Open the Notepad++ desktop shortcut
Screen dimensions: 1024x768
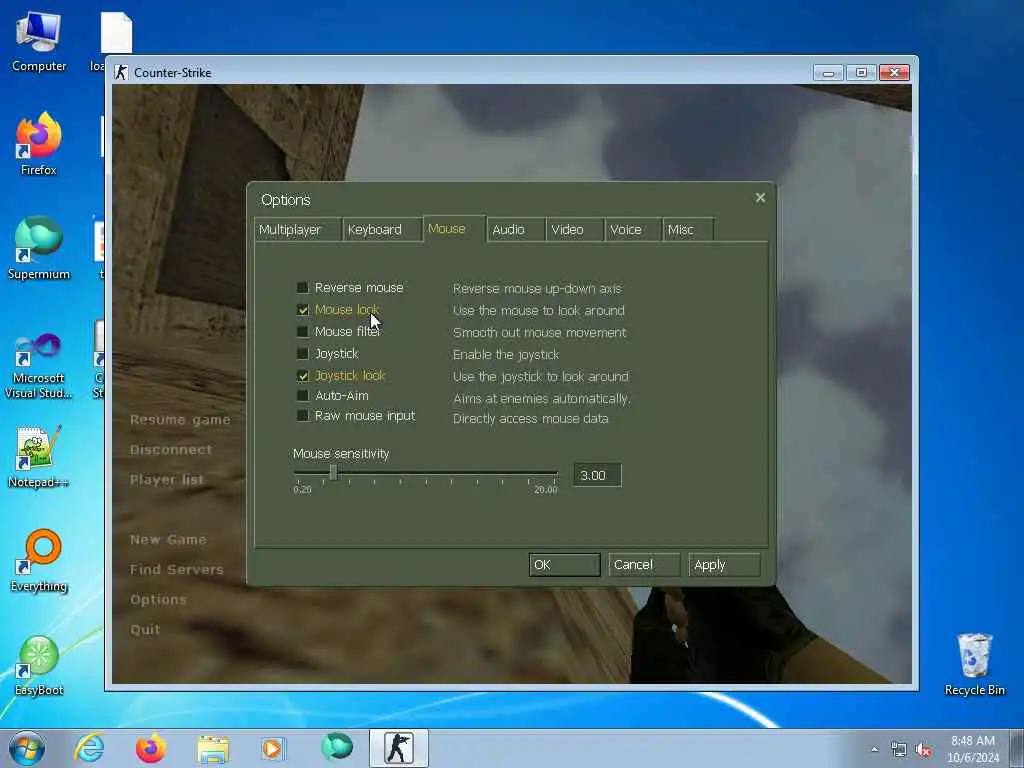39,456
